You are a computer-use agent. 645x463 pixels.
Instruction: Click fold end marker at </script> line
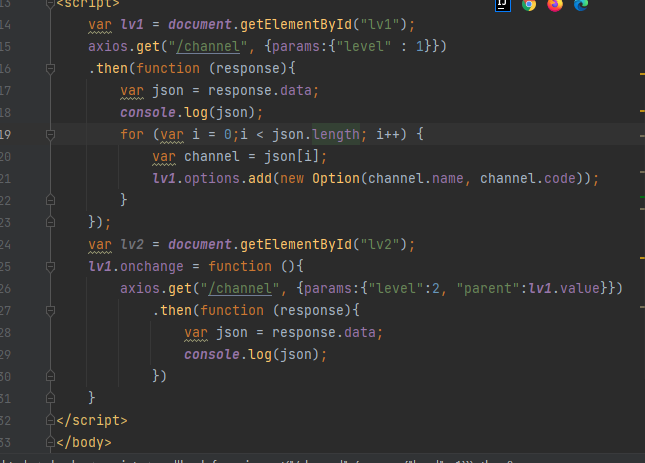[48, 420]
